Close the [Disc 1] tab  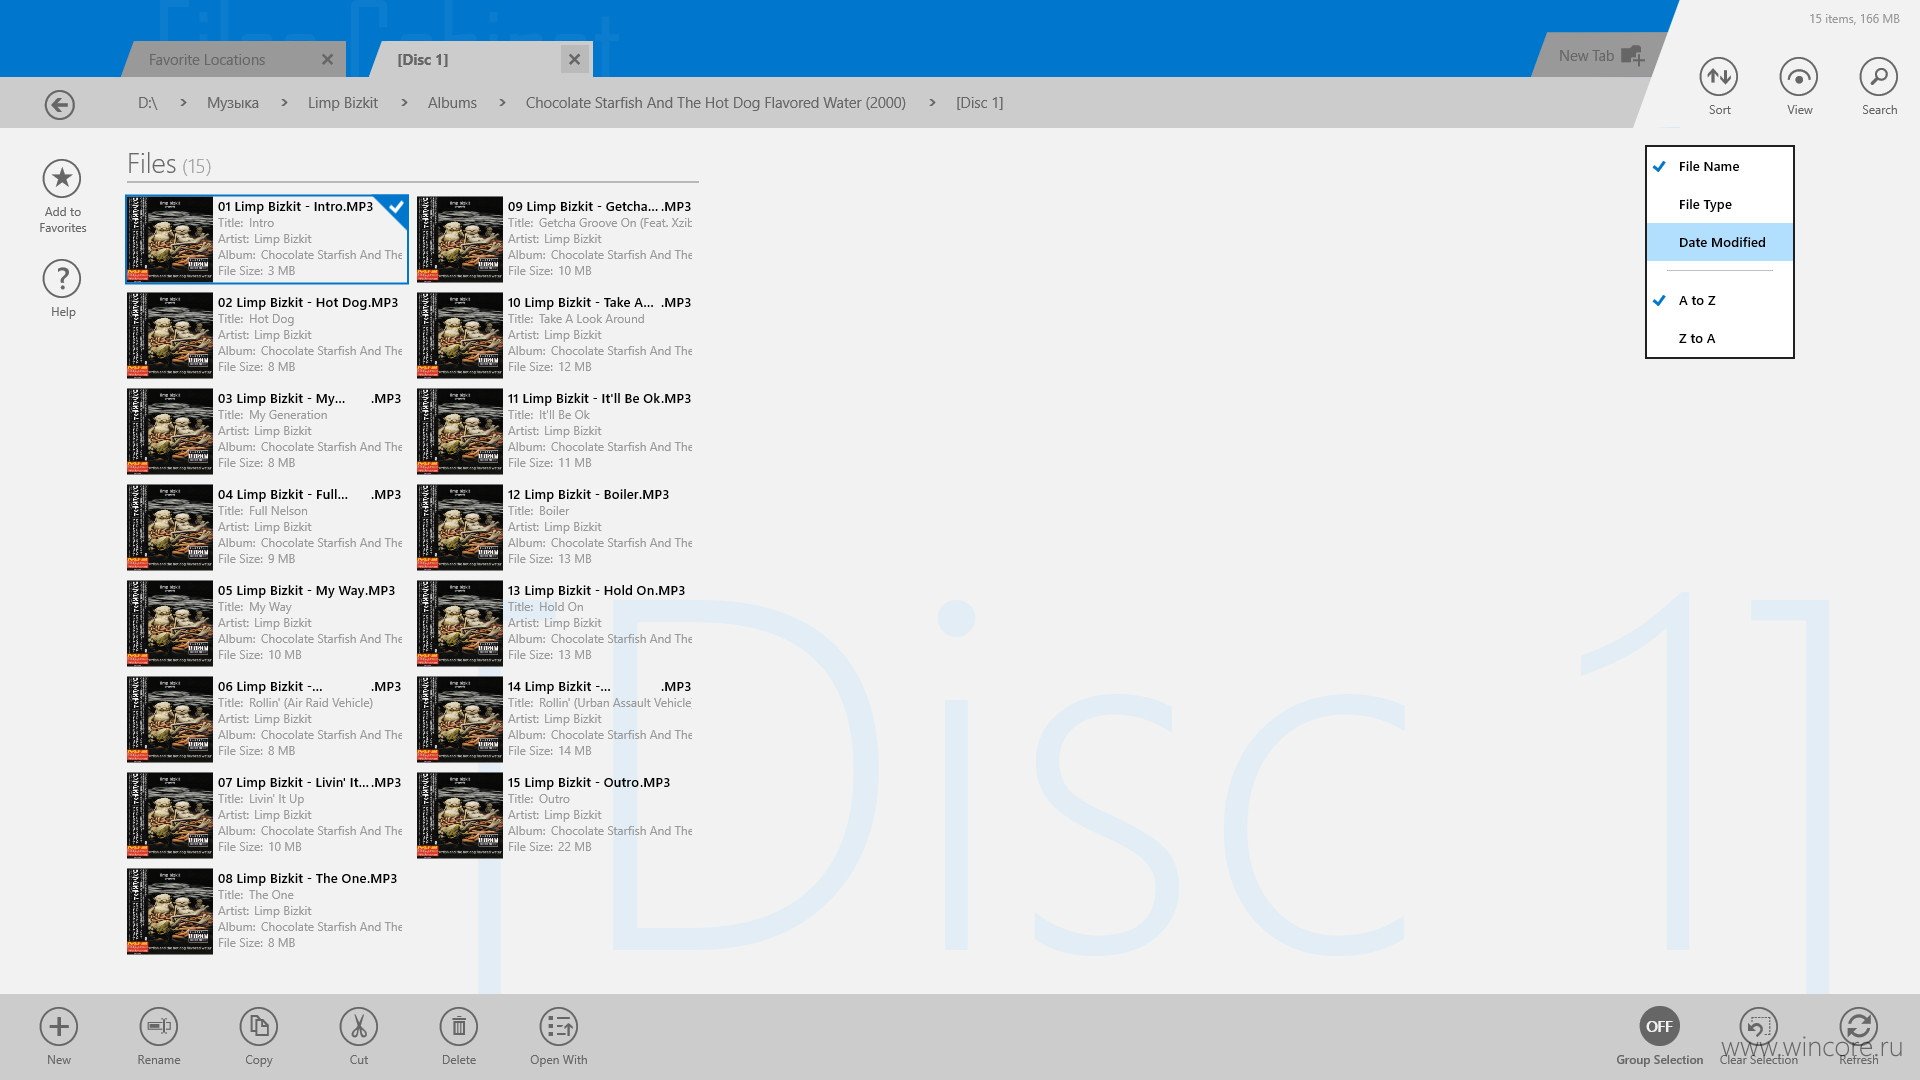(x=574, y=60)
